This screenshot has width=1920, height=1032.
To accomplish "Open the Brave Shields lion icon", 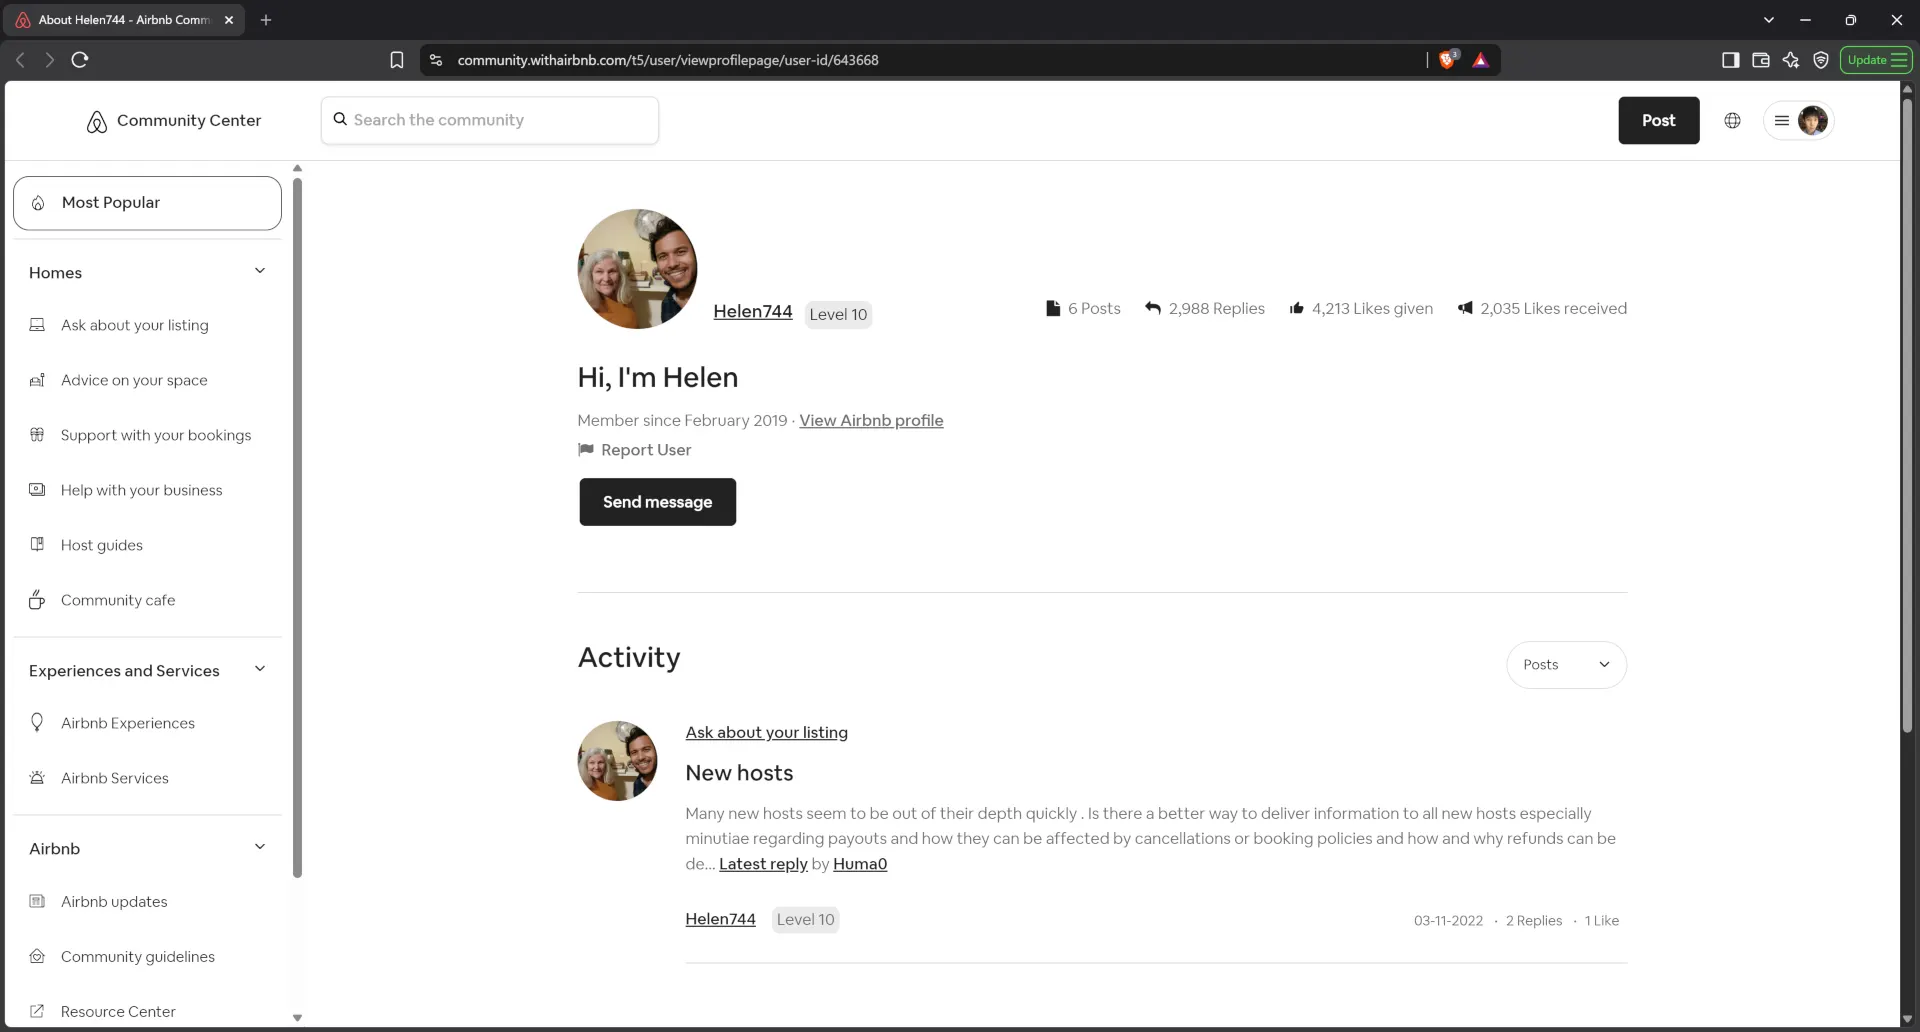I will point(1448,60).
